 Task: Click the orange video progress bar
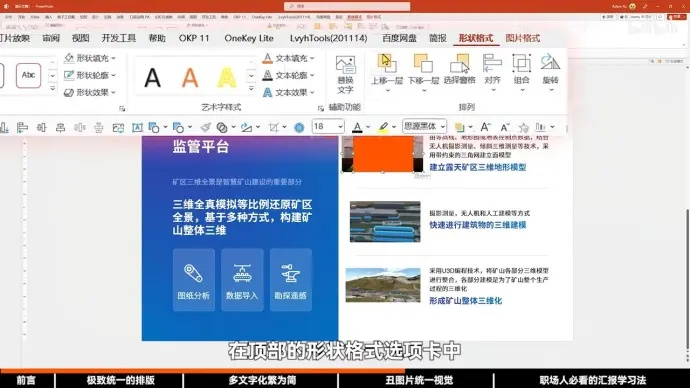202,371
